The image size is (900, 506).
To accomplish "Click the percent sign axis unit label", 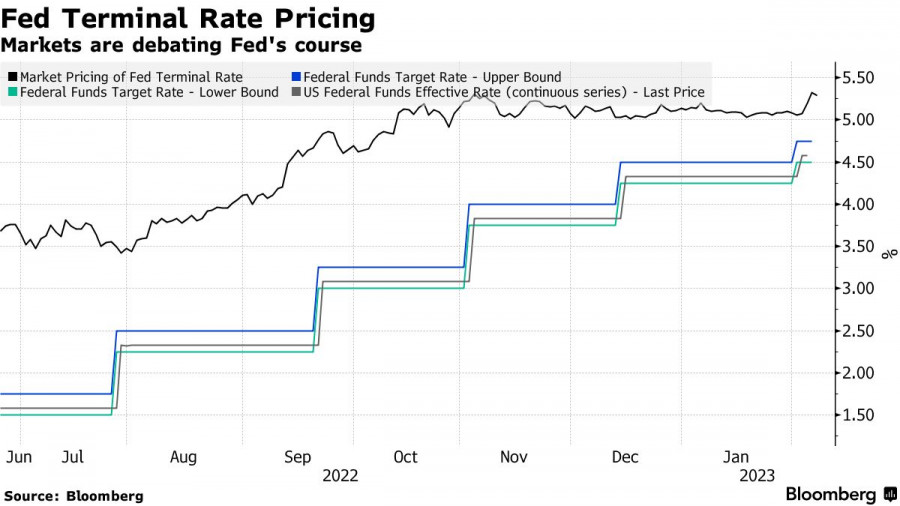I will [886, 254].
